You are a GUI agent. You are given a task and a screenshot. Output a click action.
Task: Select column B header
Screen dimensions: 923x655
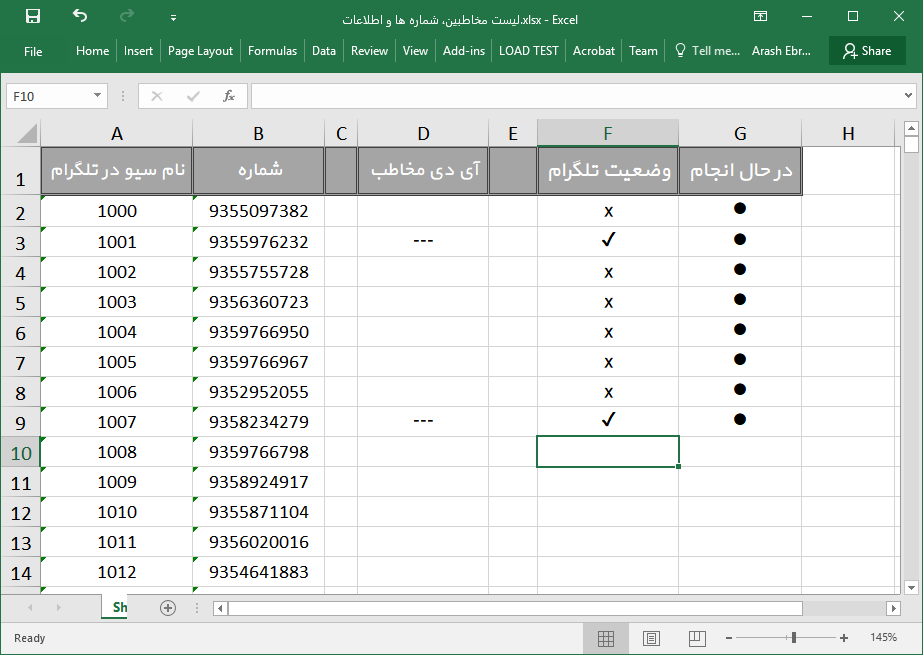[258, 134]
